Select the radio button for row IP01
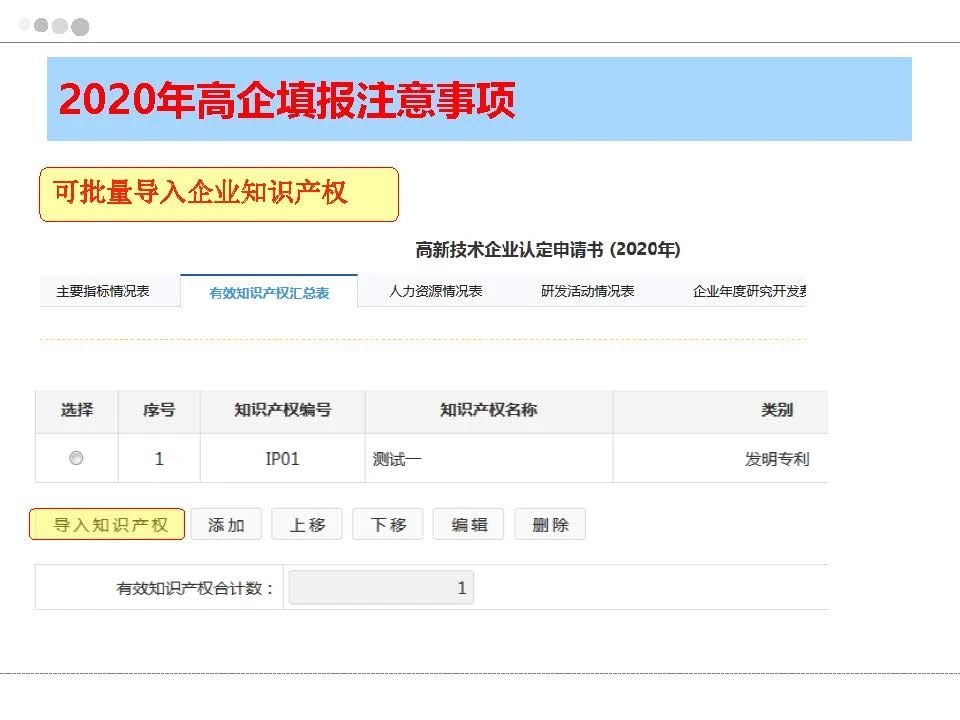Viewport: 960px width, 720px height. click(x=76, y=458)
